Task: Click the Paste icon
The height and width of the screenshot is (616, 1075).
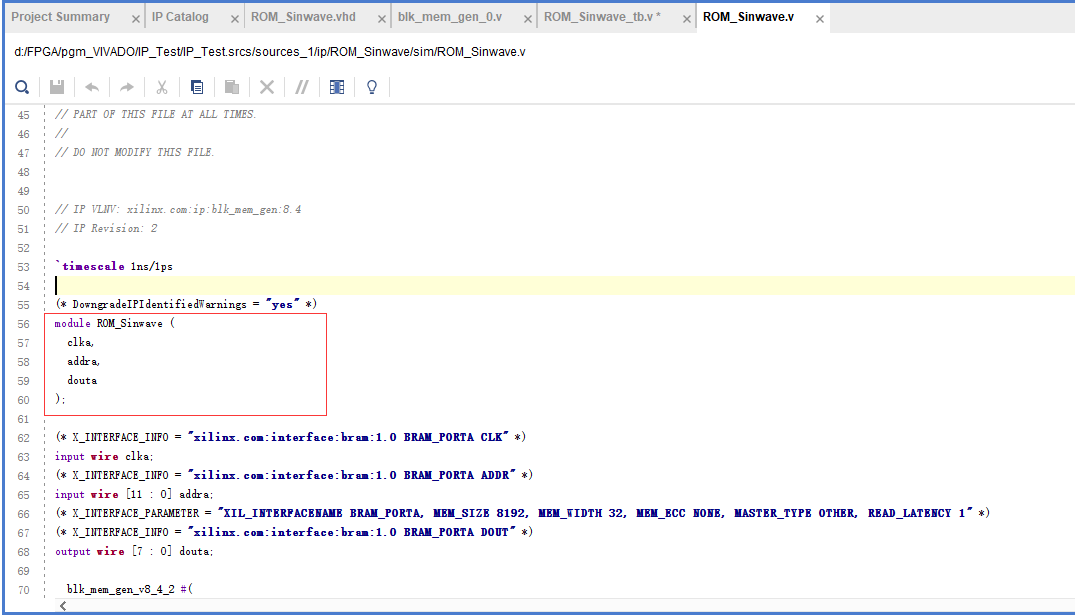Action: pos(232,87)
